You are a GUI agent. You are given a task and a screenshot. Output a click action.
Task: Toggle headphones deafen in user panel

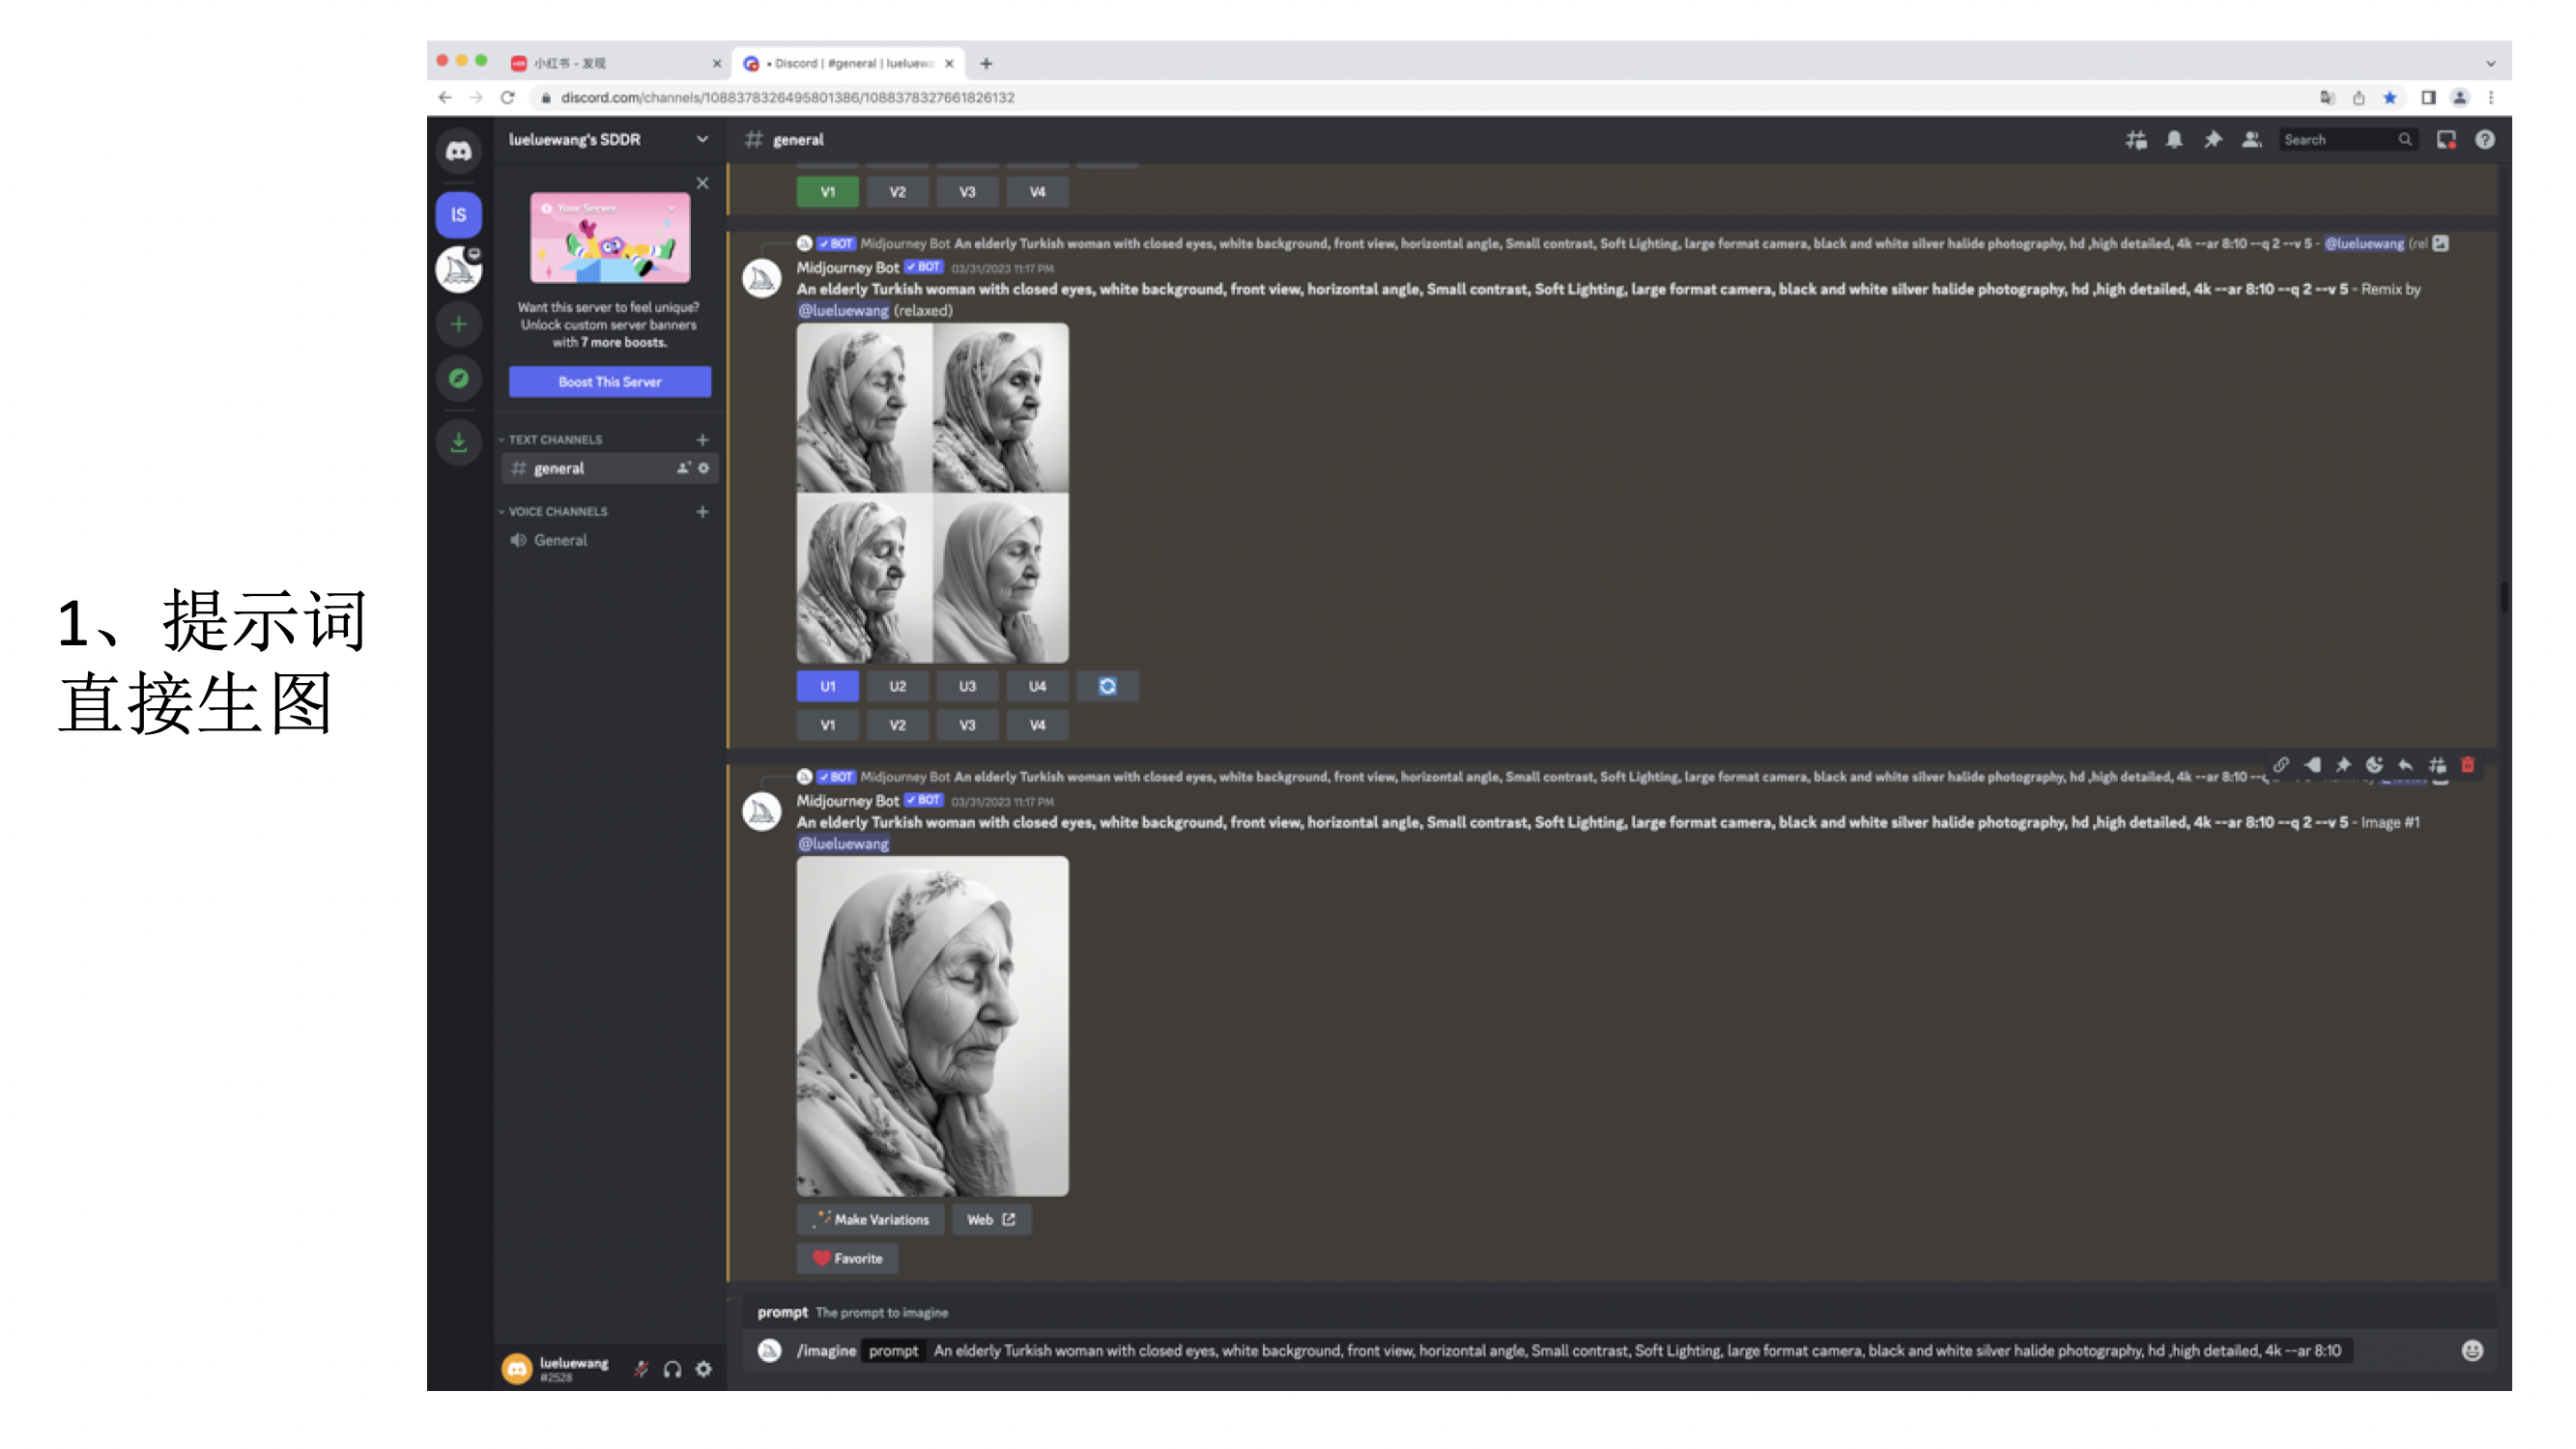[x=673, y=1369]
